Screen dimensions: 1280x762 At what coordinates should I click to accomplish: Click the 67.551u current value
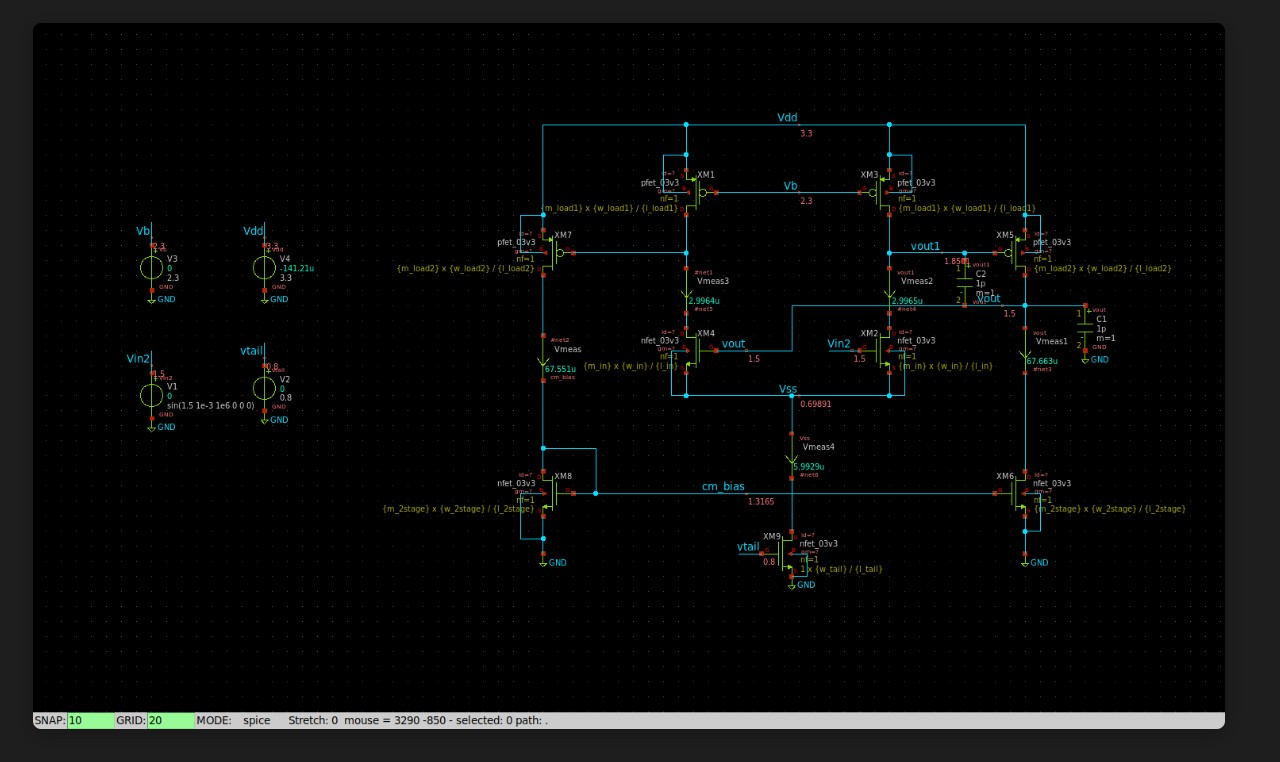point(559,369)
